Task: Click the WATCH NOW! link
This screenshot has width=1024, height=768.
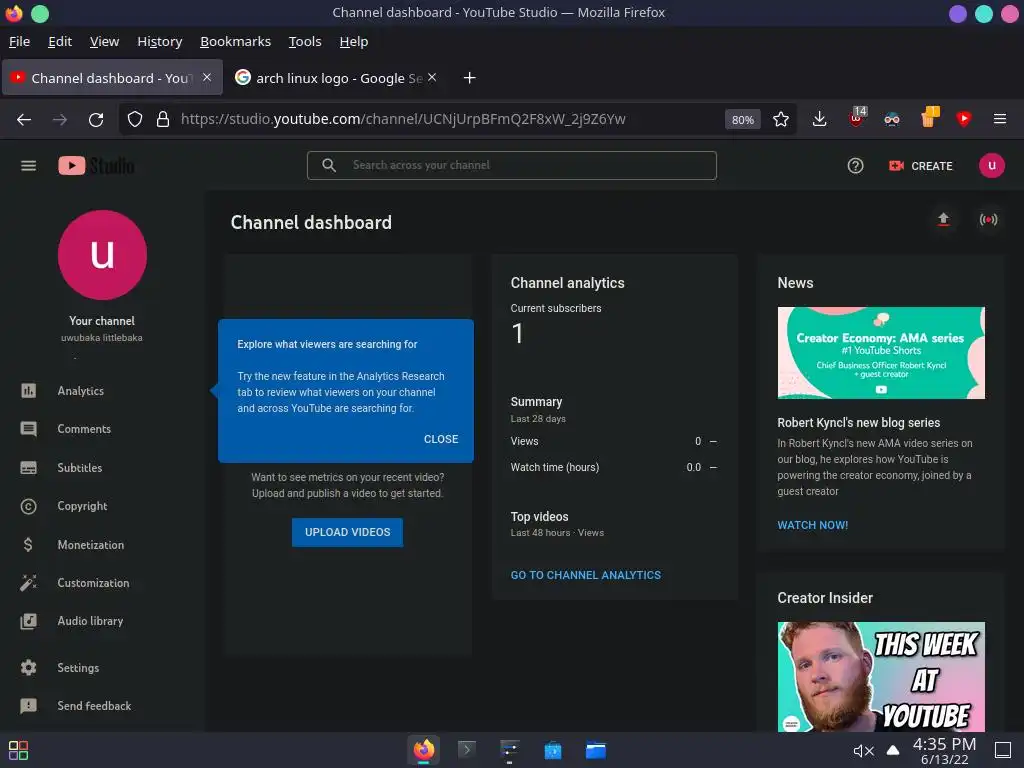Action: click(x=812, y=525)
